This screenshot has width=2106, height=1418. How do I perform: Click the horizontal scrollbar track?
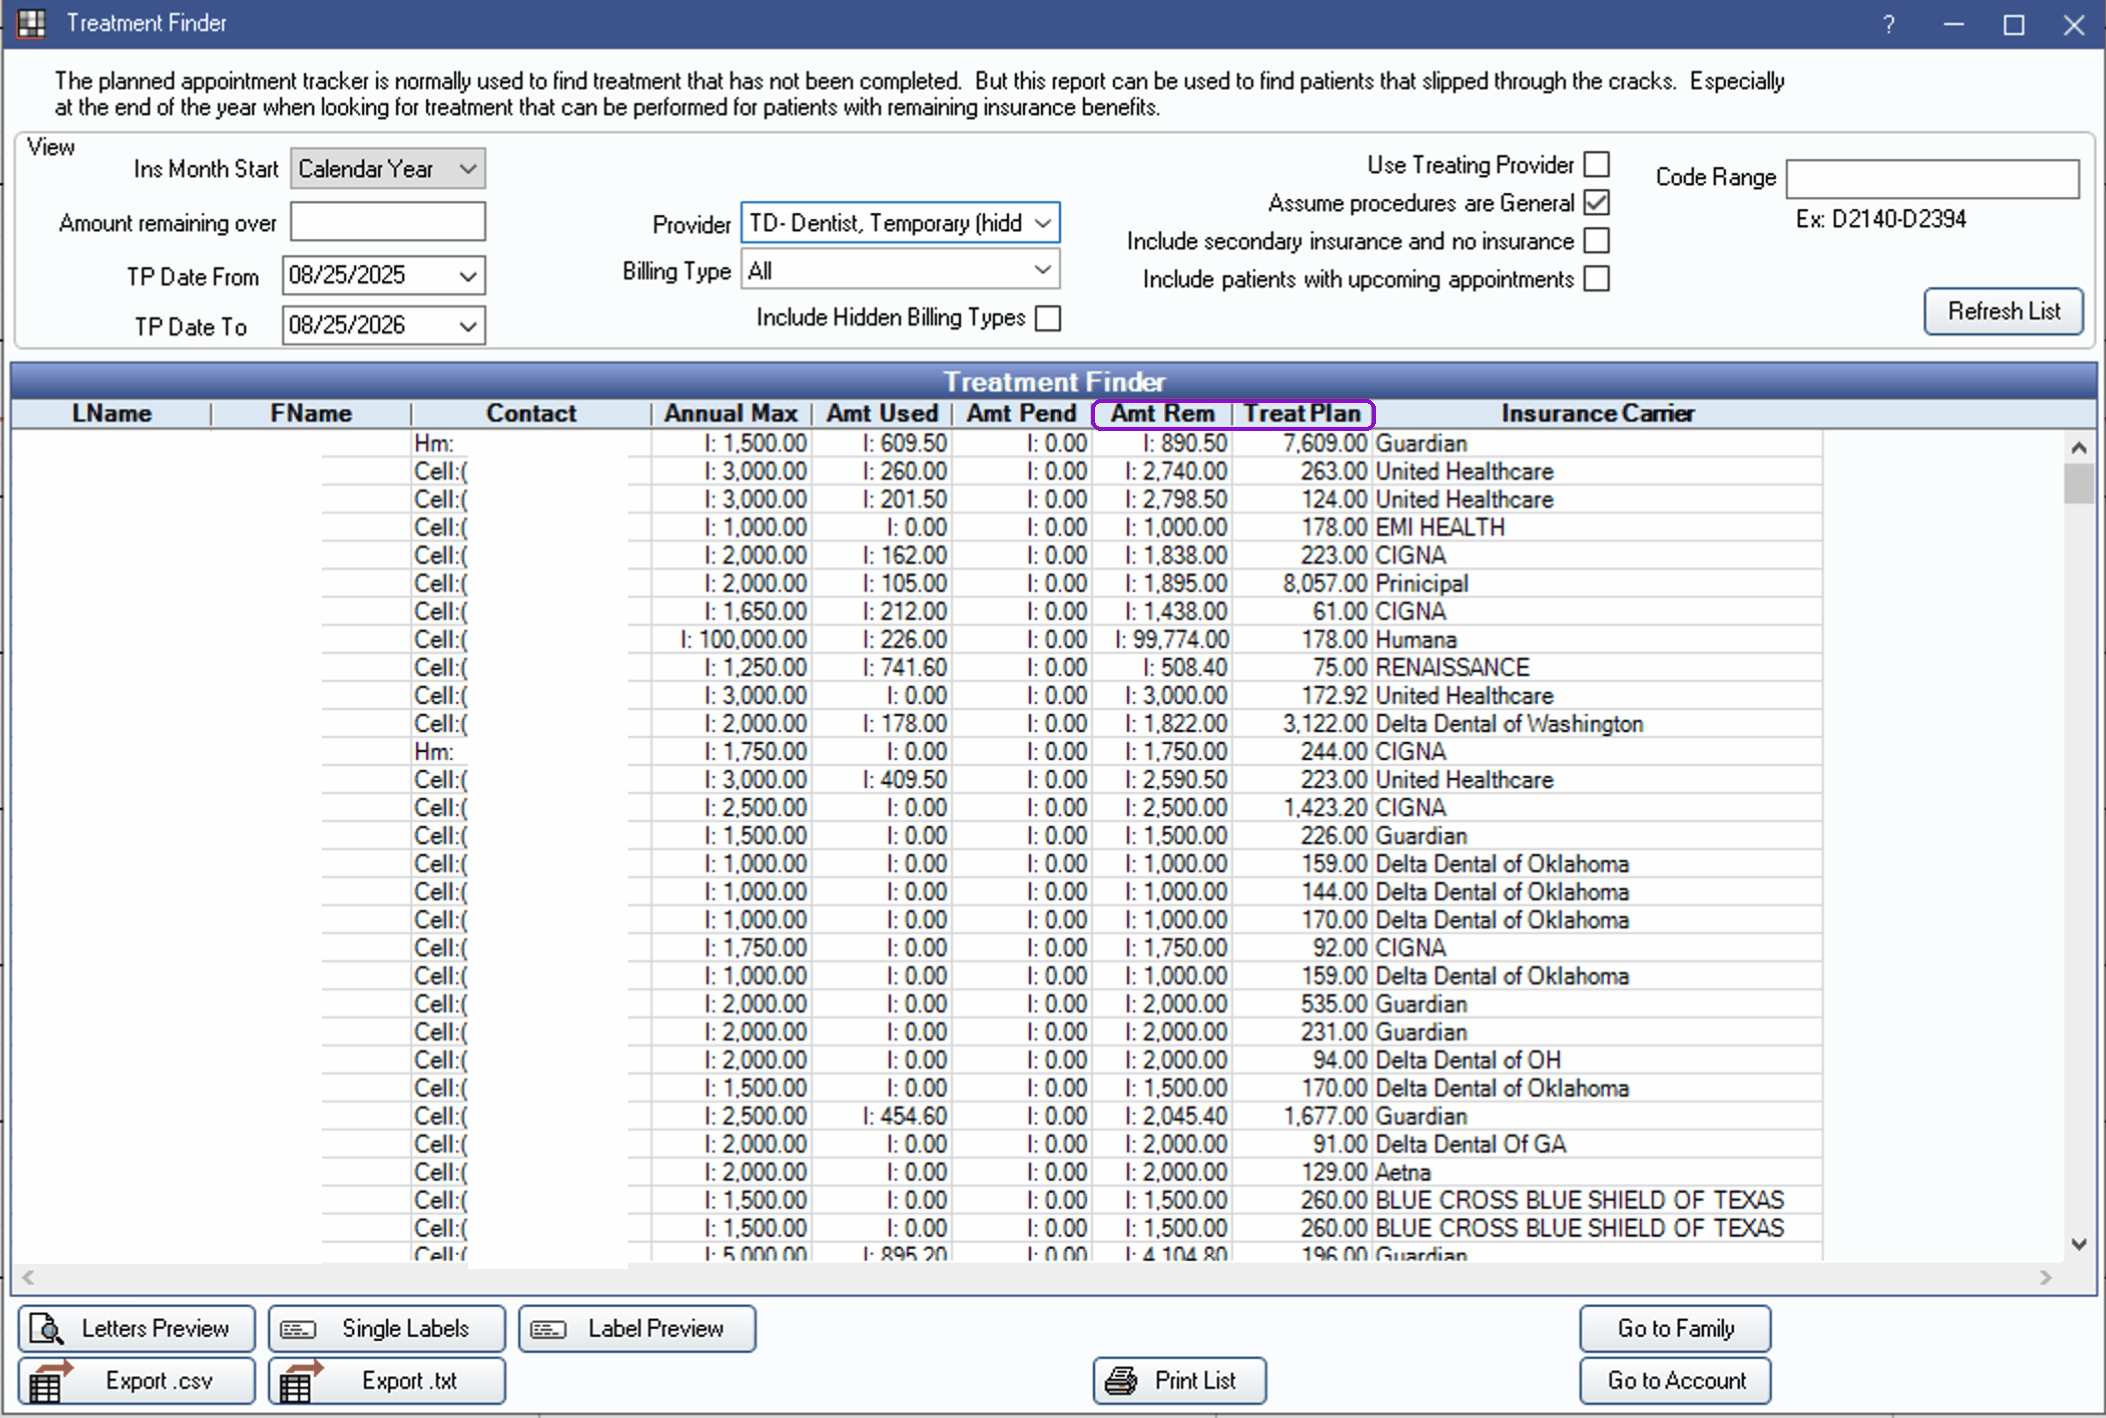tap(1036, 1277)
